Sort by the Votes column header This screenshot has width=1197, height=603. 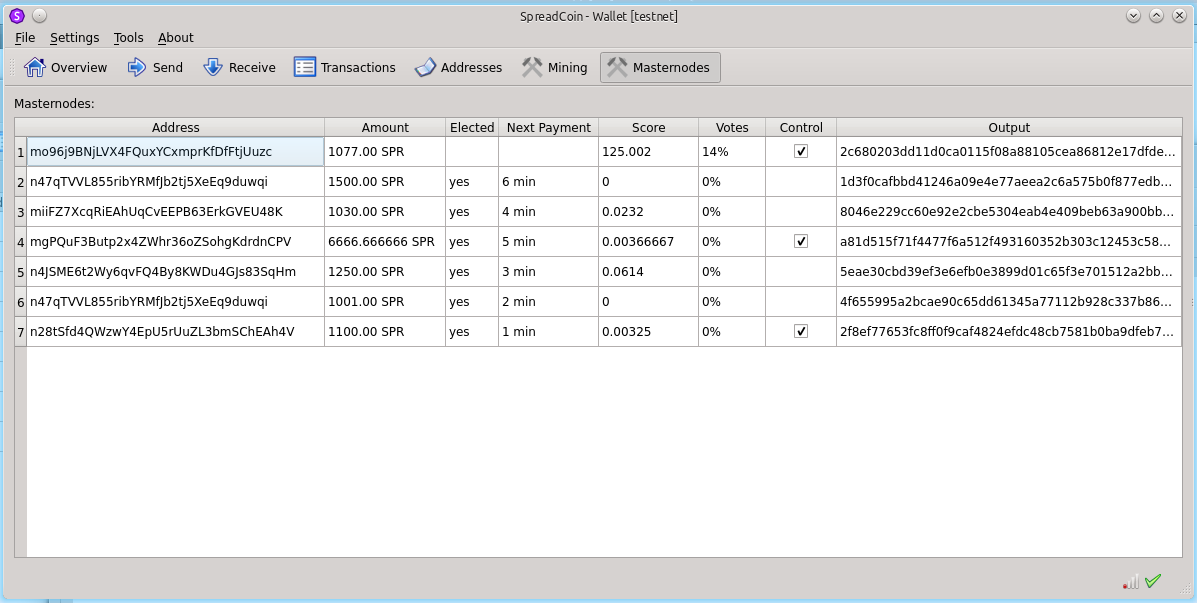(x=732, y=127)
